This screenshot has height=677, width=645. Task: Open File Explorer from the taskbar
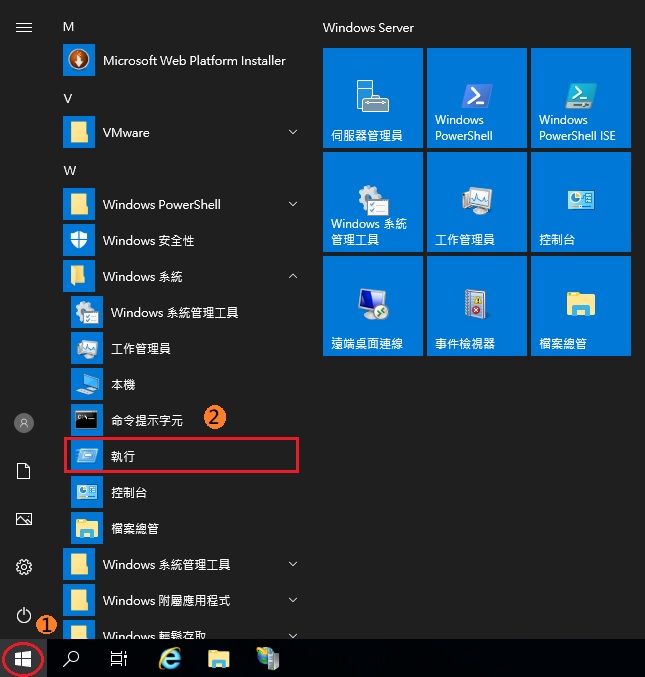pyautogui.click(x=219, y=659)
